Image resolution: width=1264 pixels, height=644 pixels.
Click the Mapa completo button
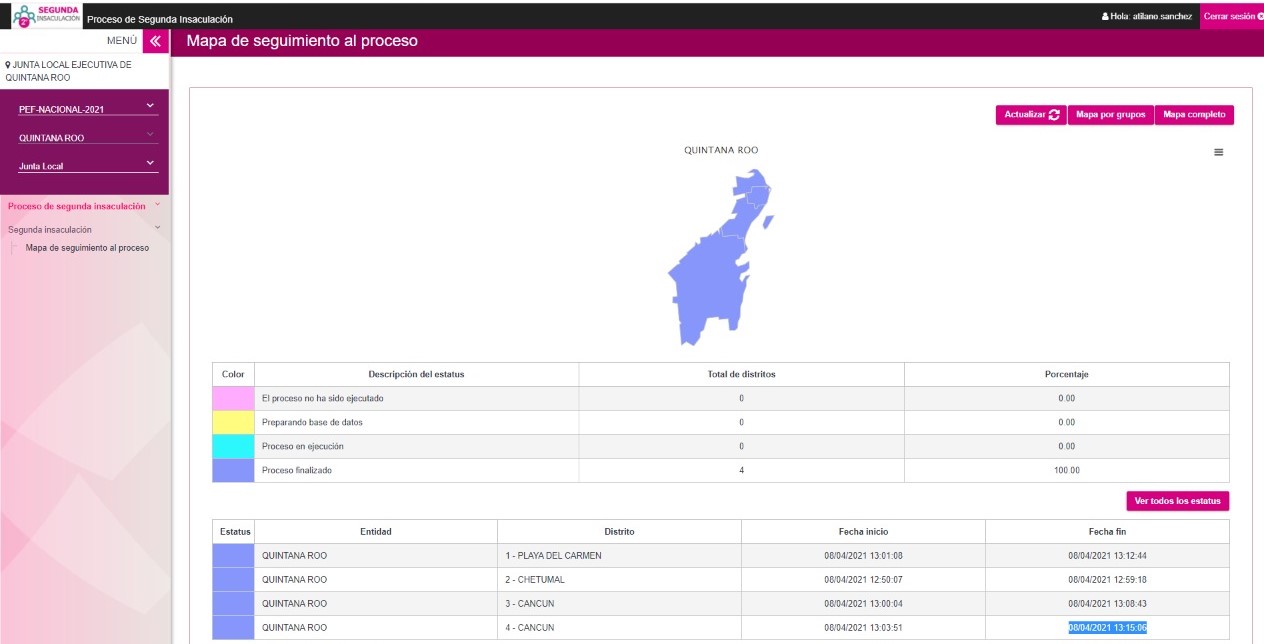[1194, 115]
